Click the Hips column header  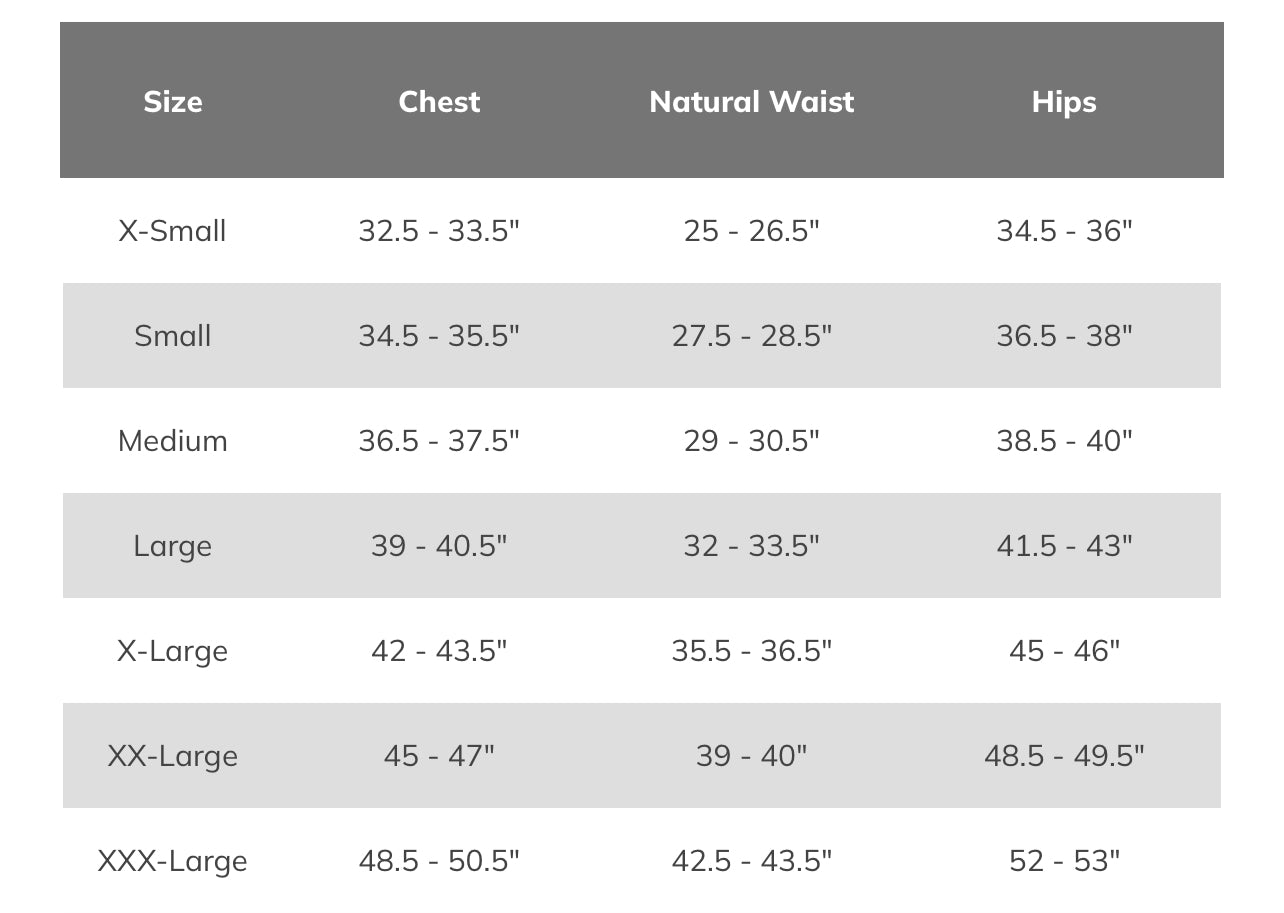click(1064, 102)
